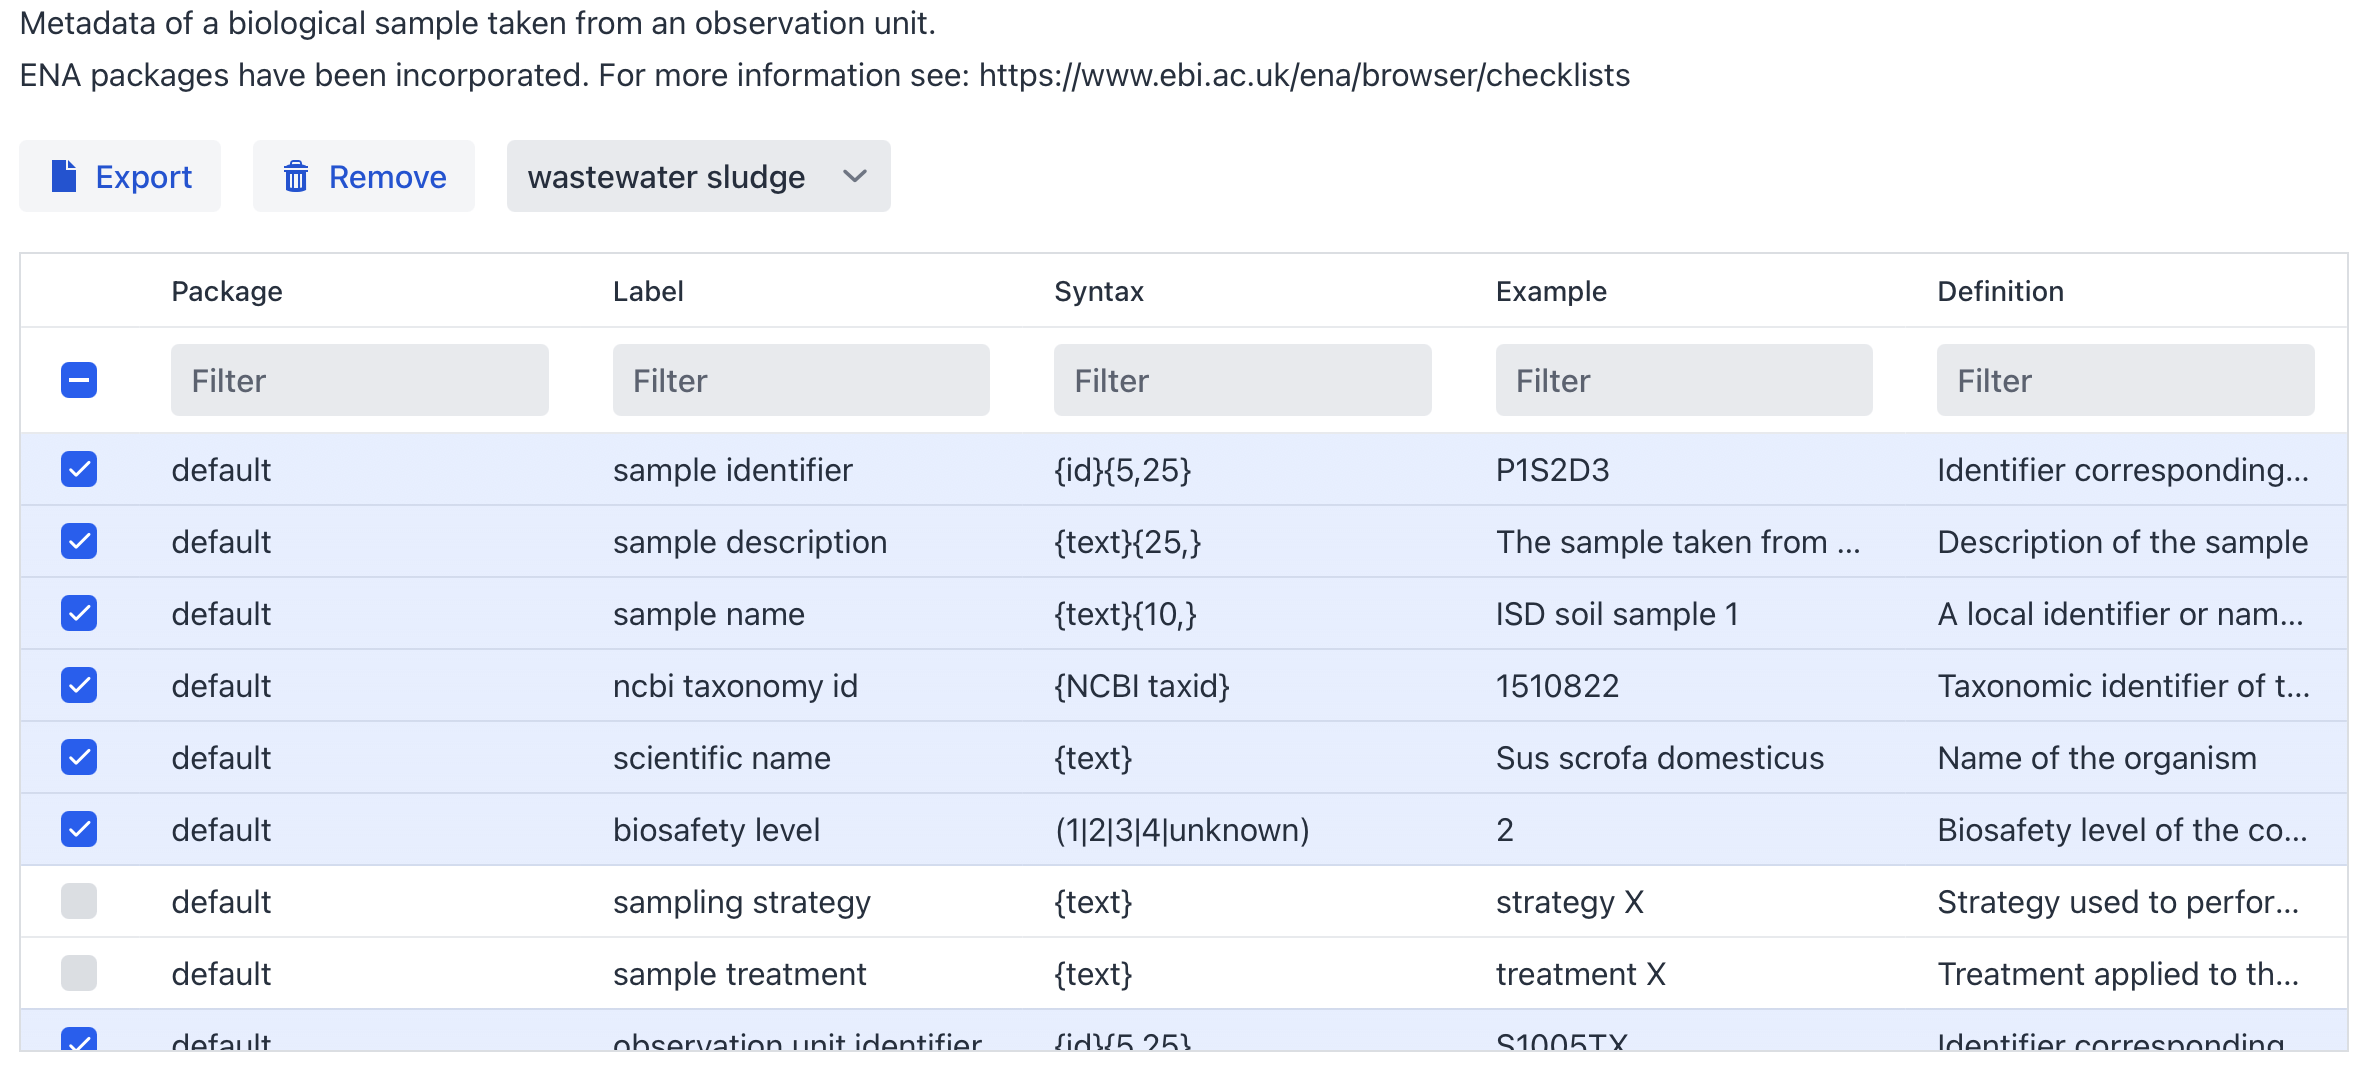The height and width of the screenshot is (1092, 2378).
Task: Click the Export document icon
Action: pos(64,176)
